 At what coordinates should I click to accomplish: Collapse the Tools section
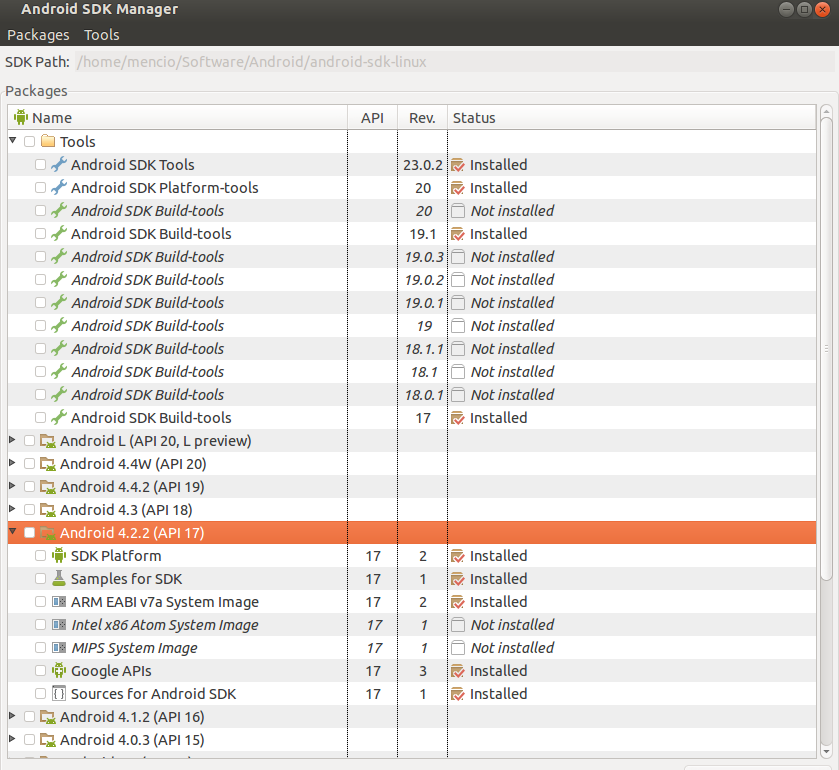click(x=12, y=141)
